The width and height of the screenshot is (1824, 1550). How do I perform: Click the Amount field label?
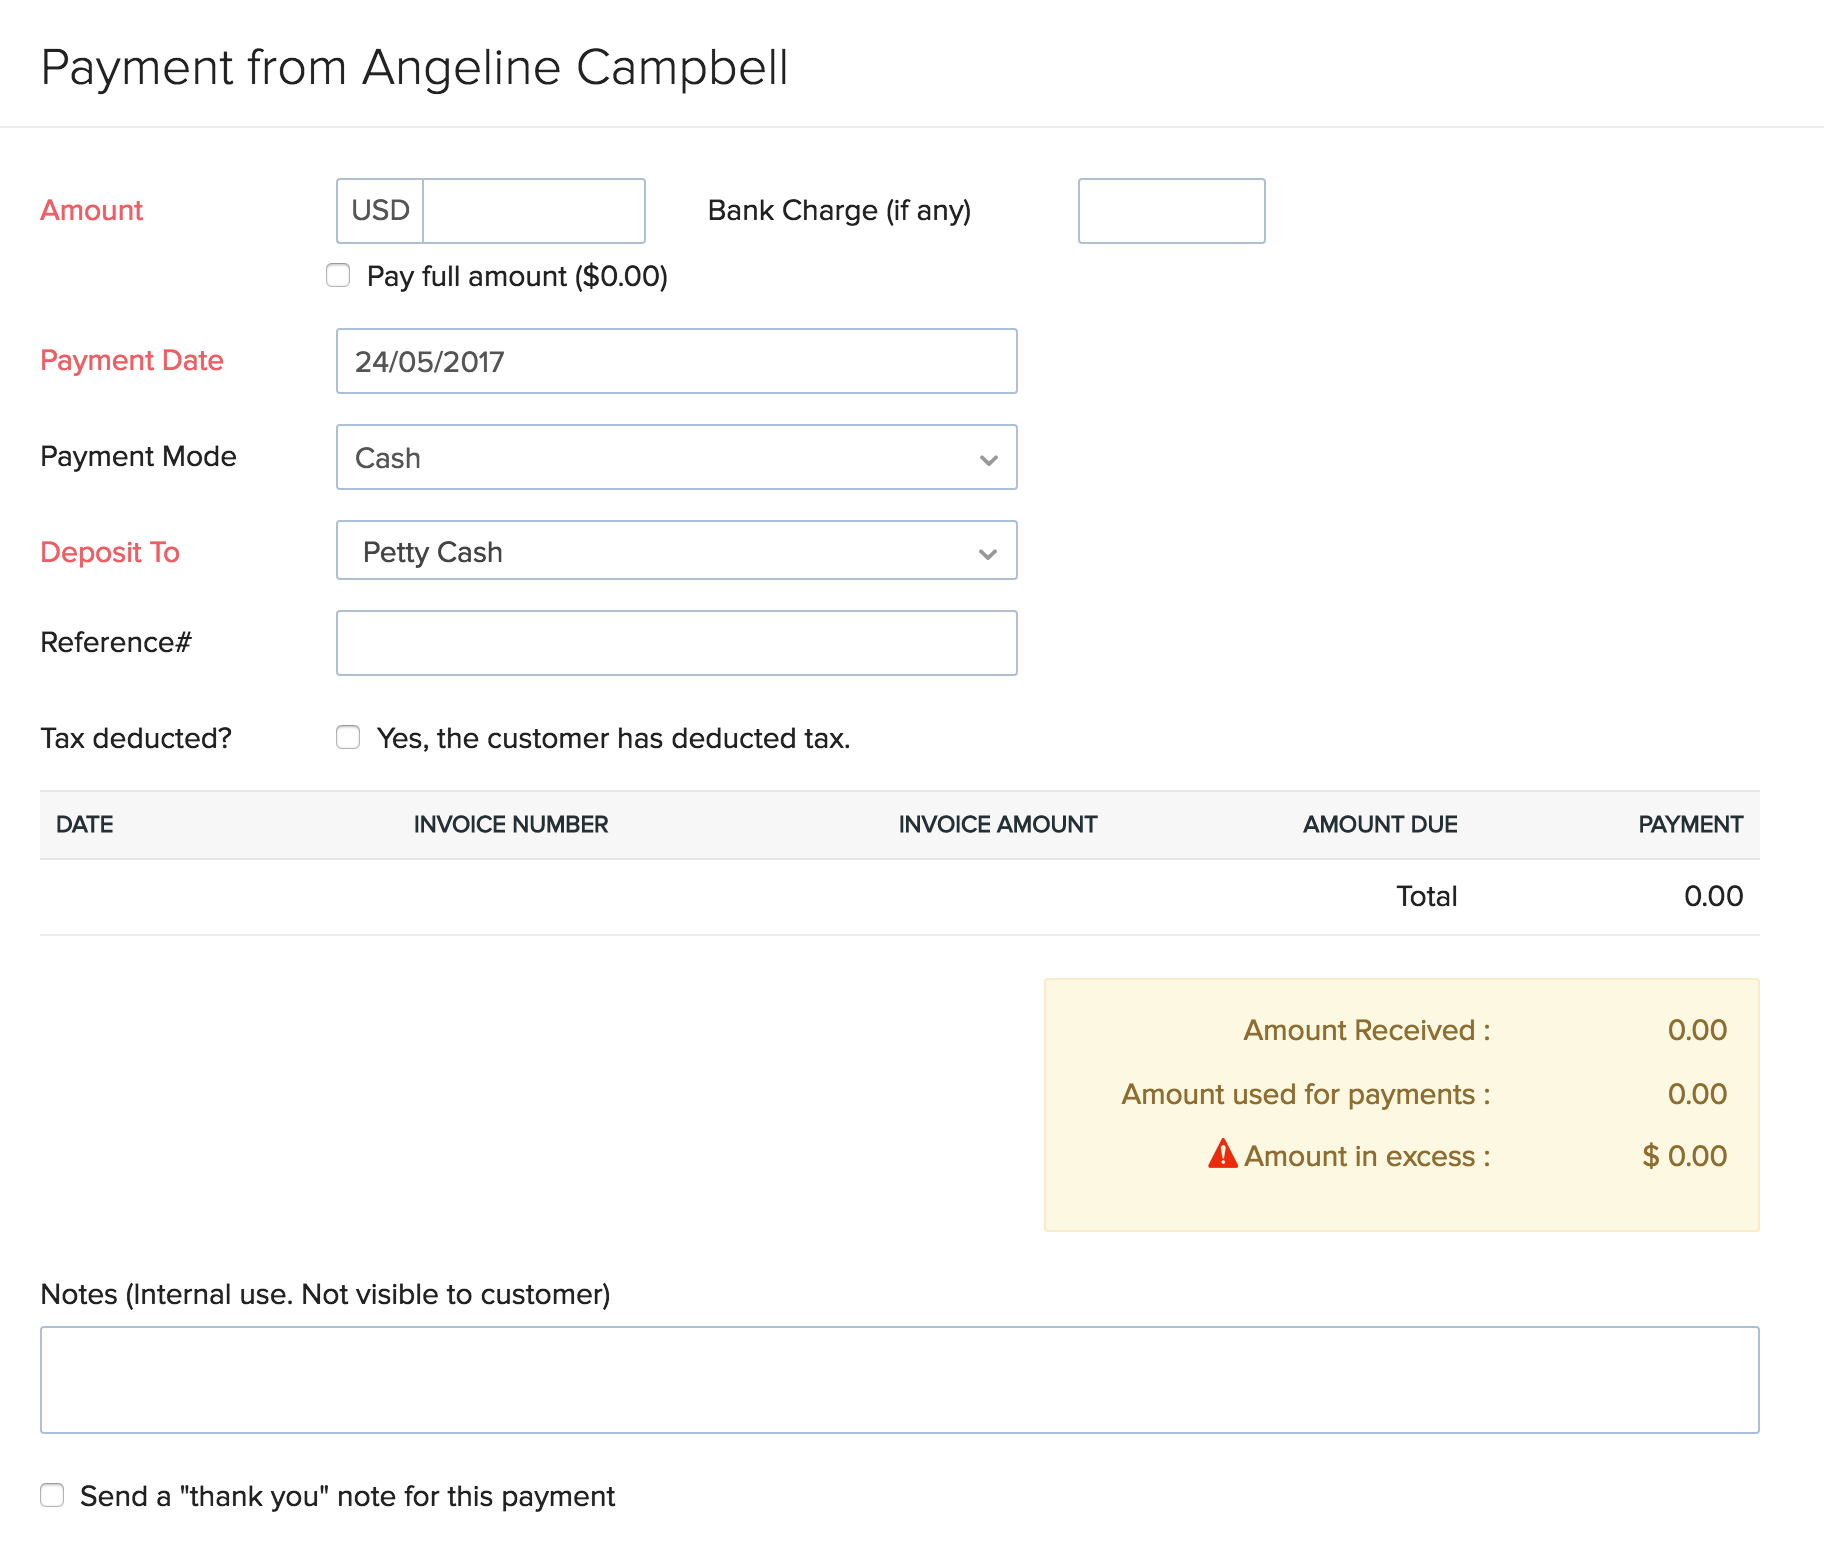pos(91,210)
